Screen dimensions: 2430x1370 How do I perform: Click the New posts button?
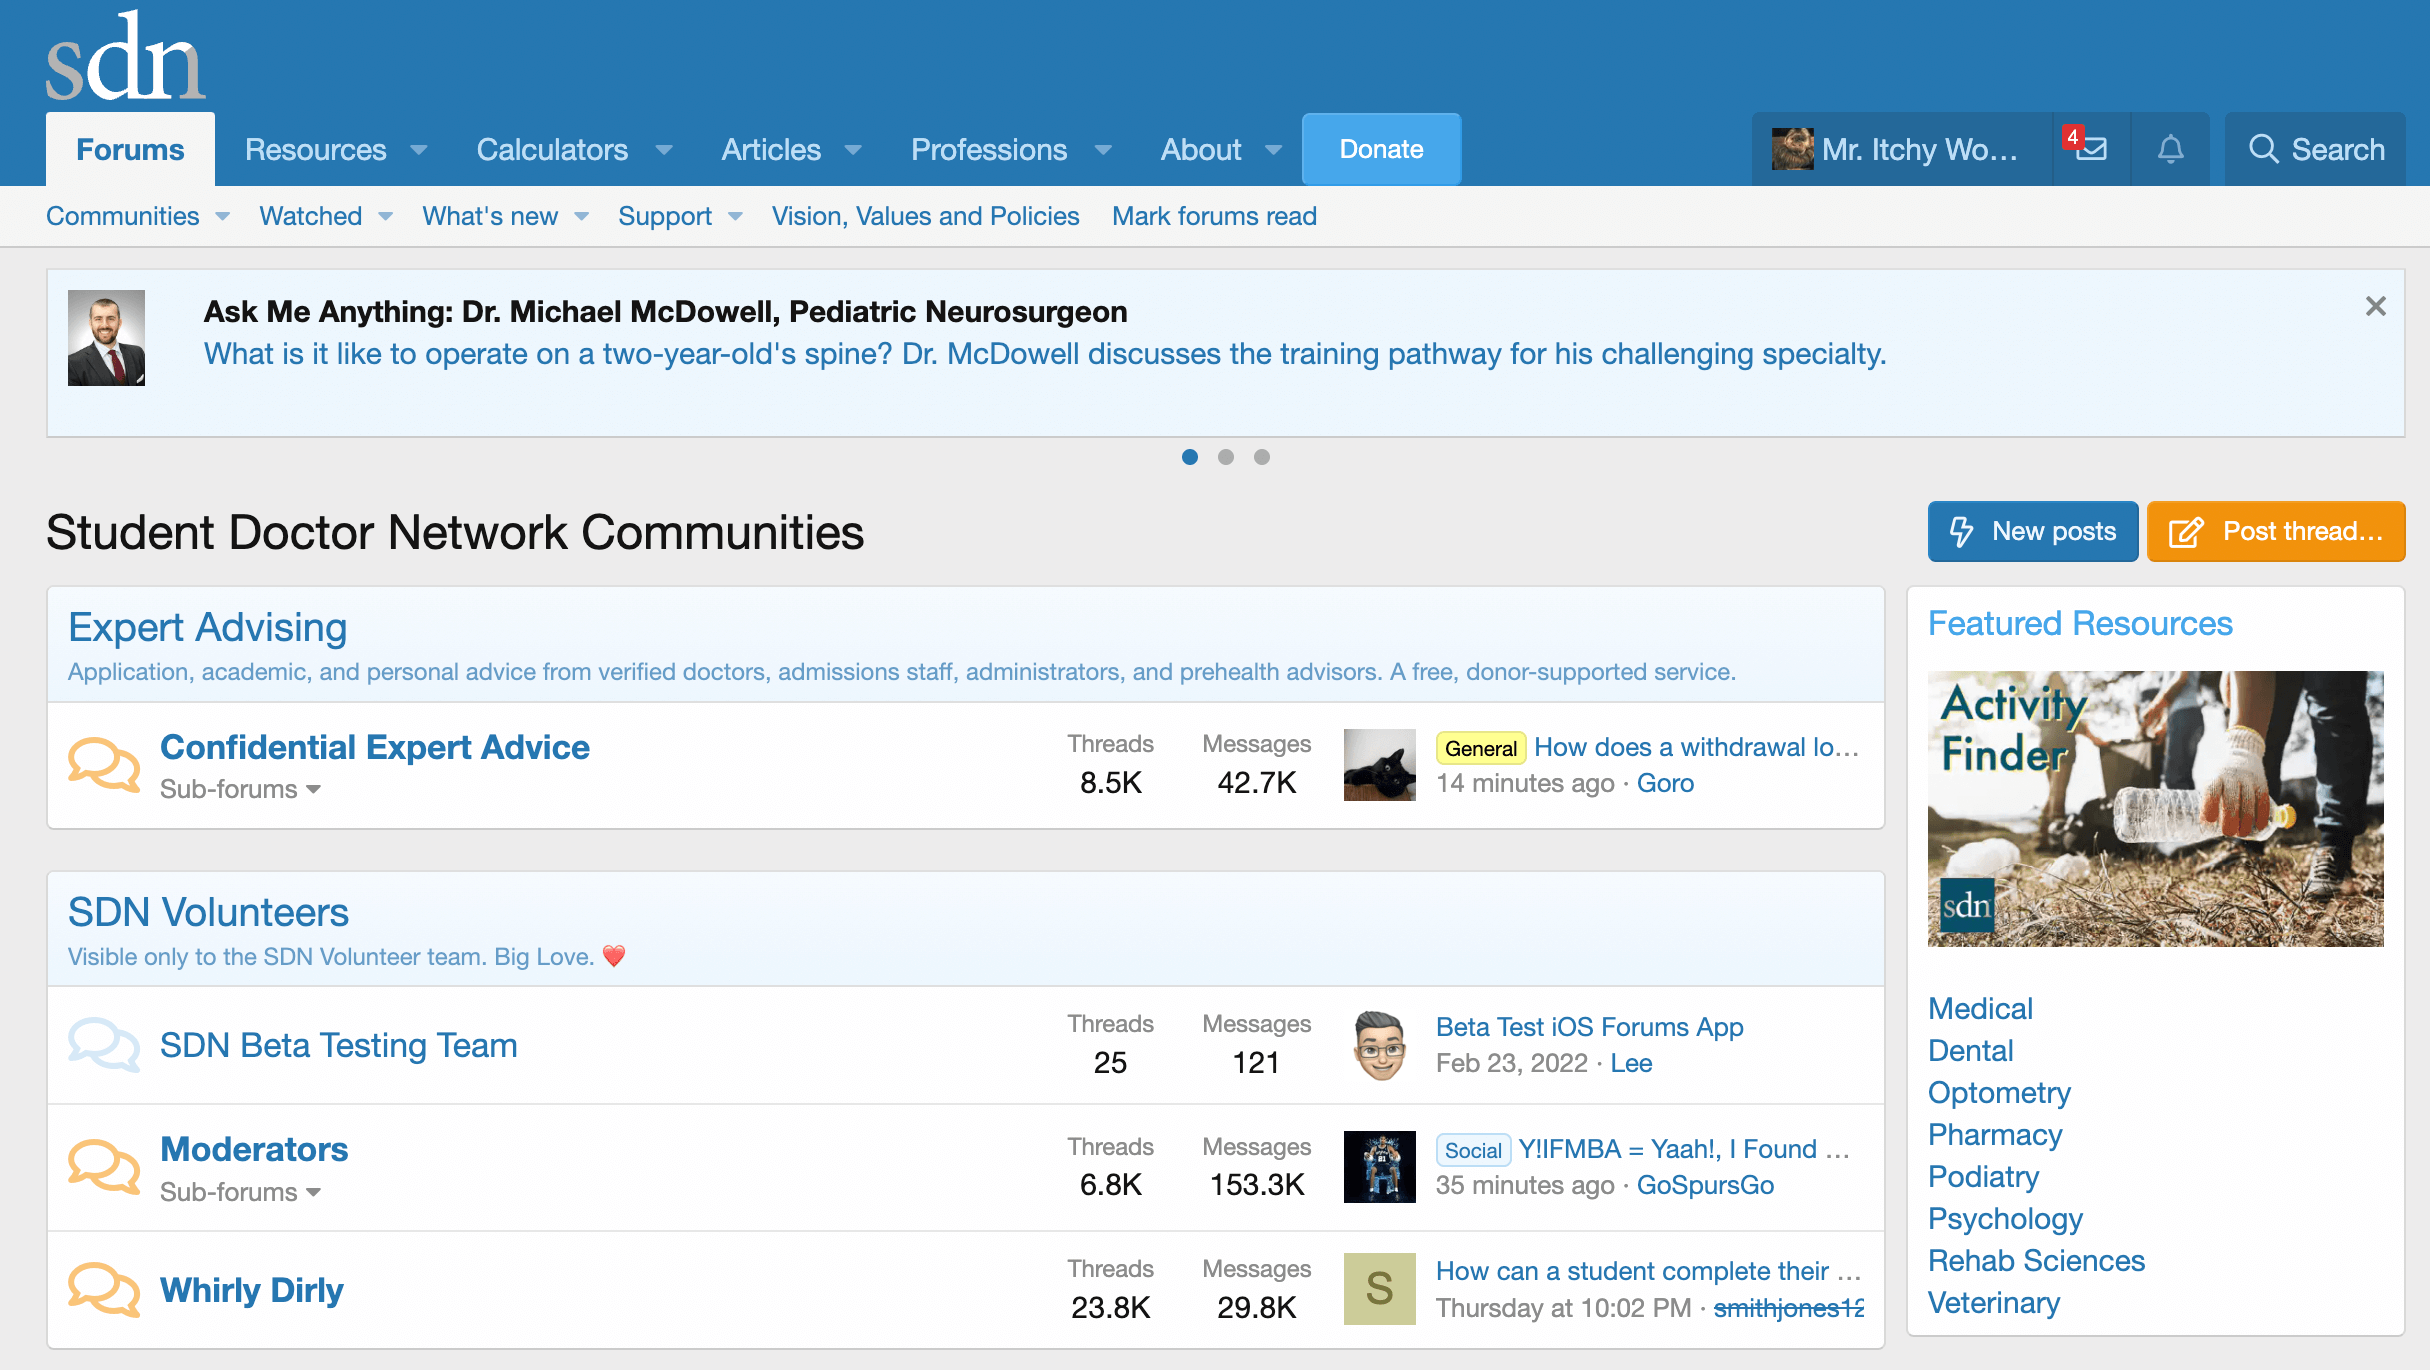(2033, 531)
